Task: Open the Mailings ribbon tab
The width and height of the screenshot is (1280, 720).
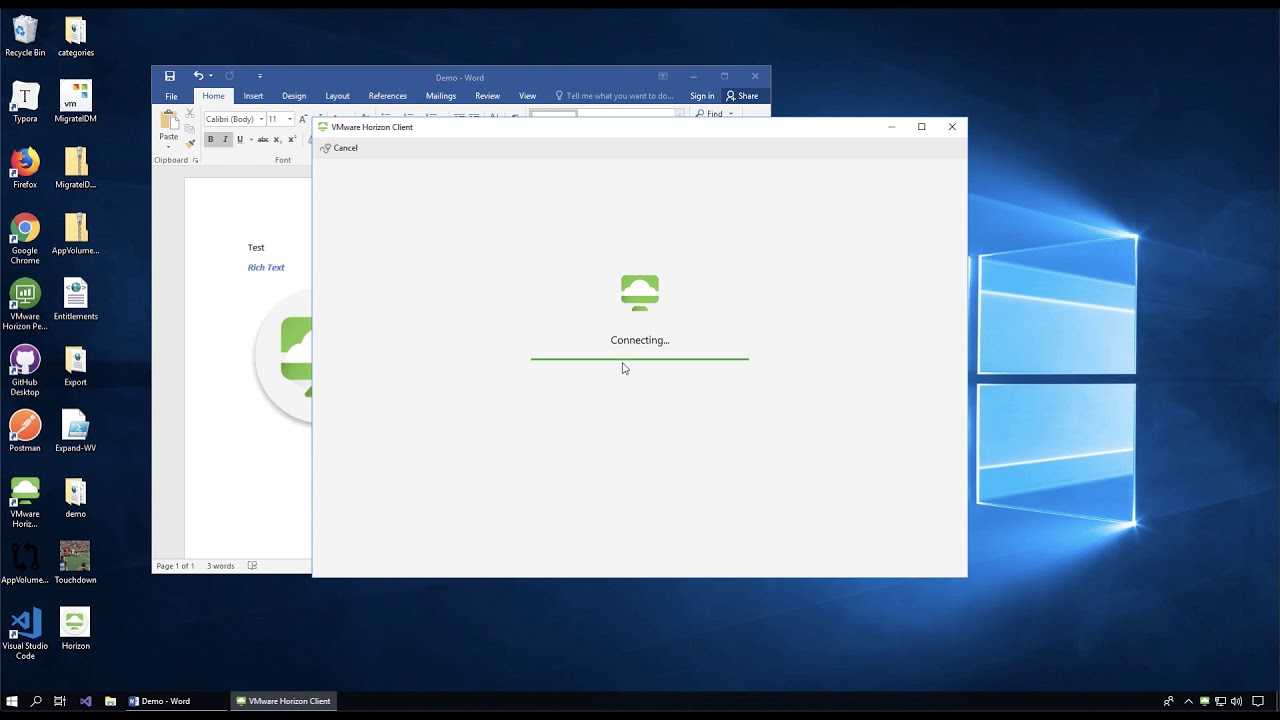Action: point(441,96)
